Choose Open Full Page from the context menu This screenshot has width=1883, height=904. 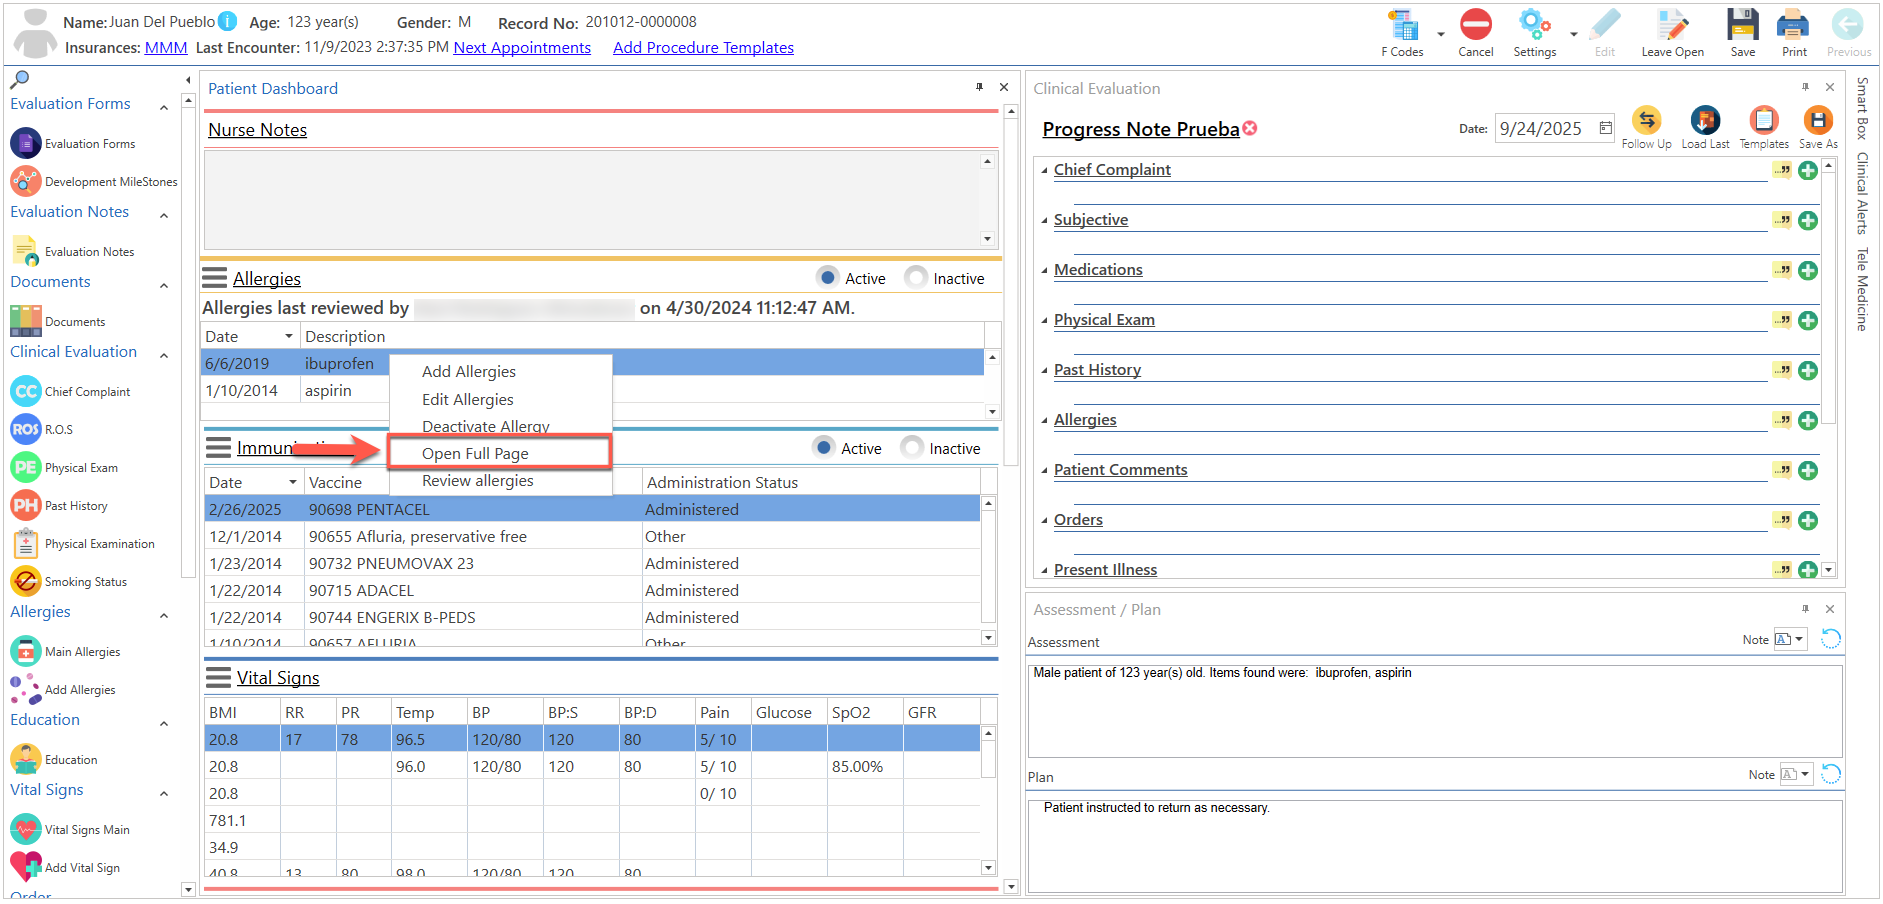[x=500, y=453]
